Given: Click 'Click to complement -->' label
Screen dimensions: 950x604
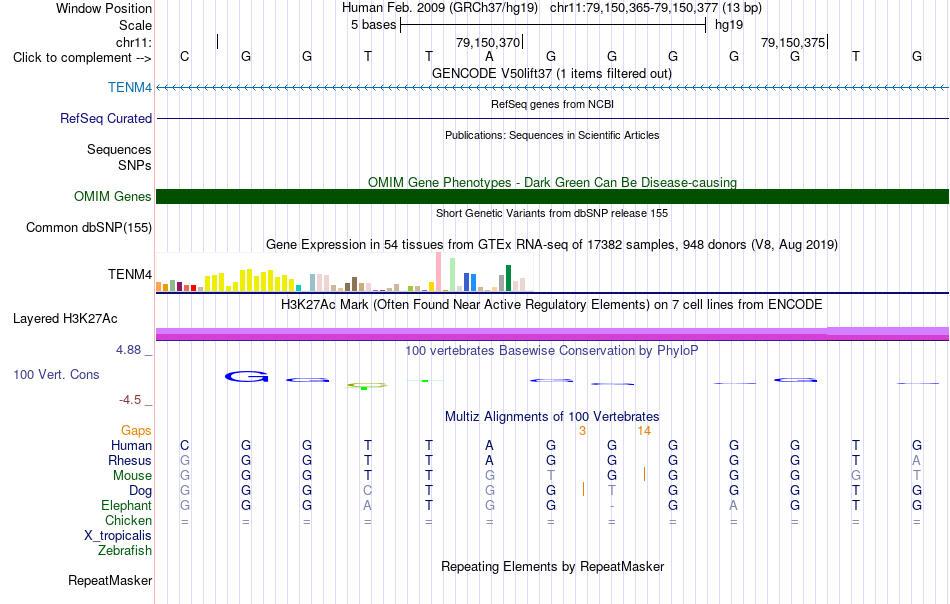Looking at the screenshot, I should (x=82, y=58).
